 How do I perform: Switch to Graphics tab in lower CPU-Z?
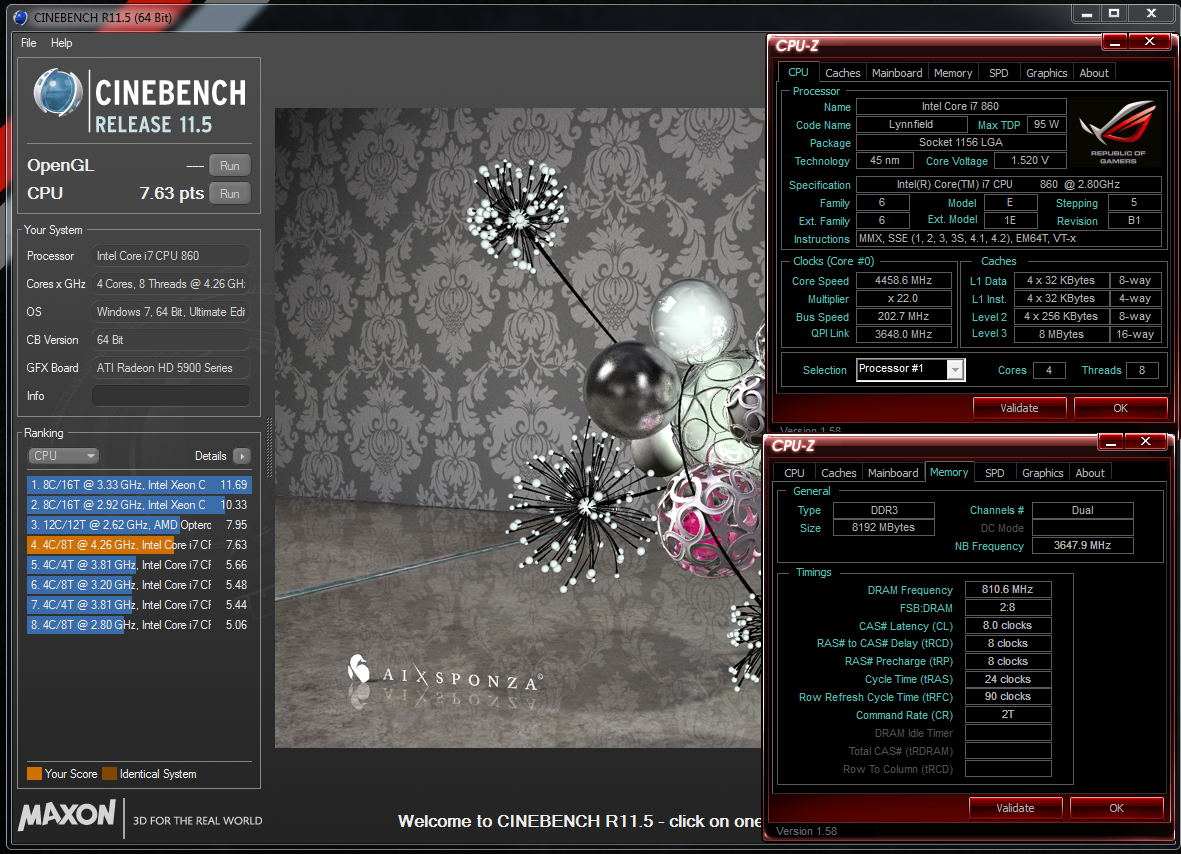(1042, 473)
